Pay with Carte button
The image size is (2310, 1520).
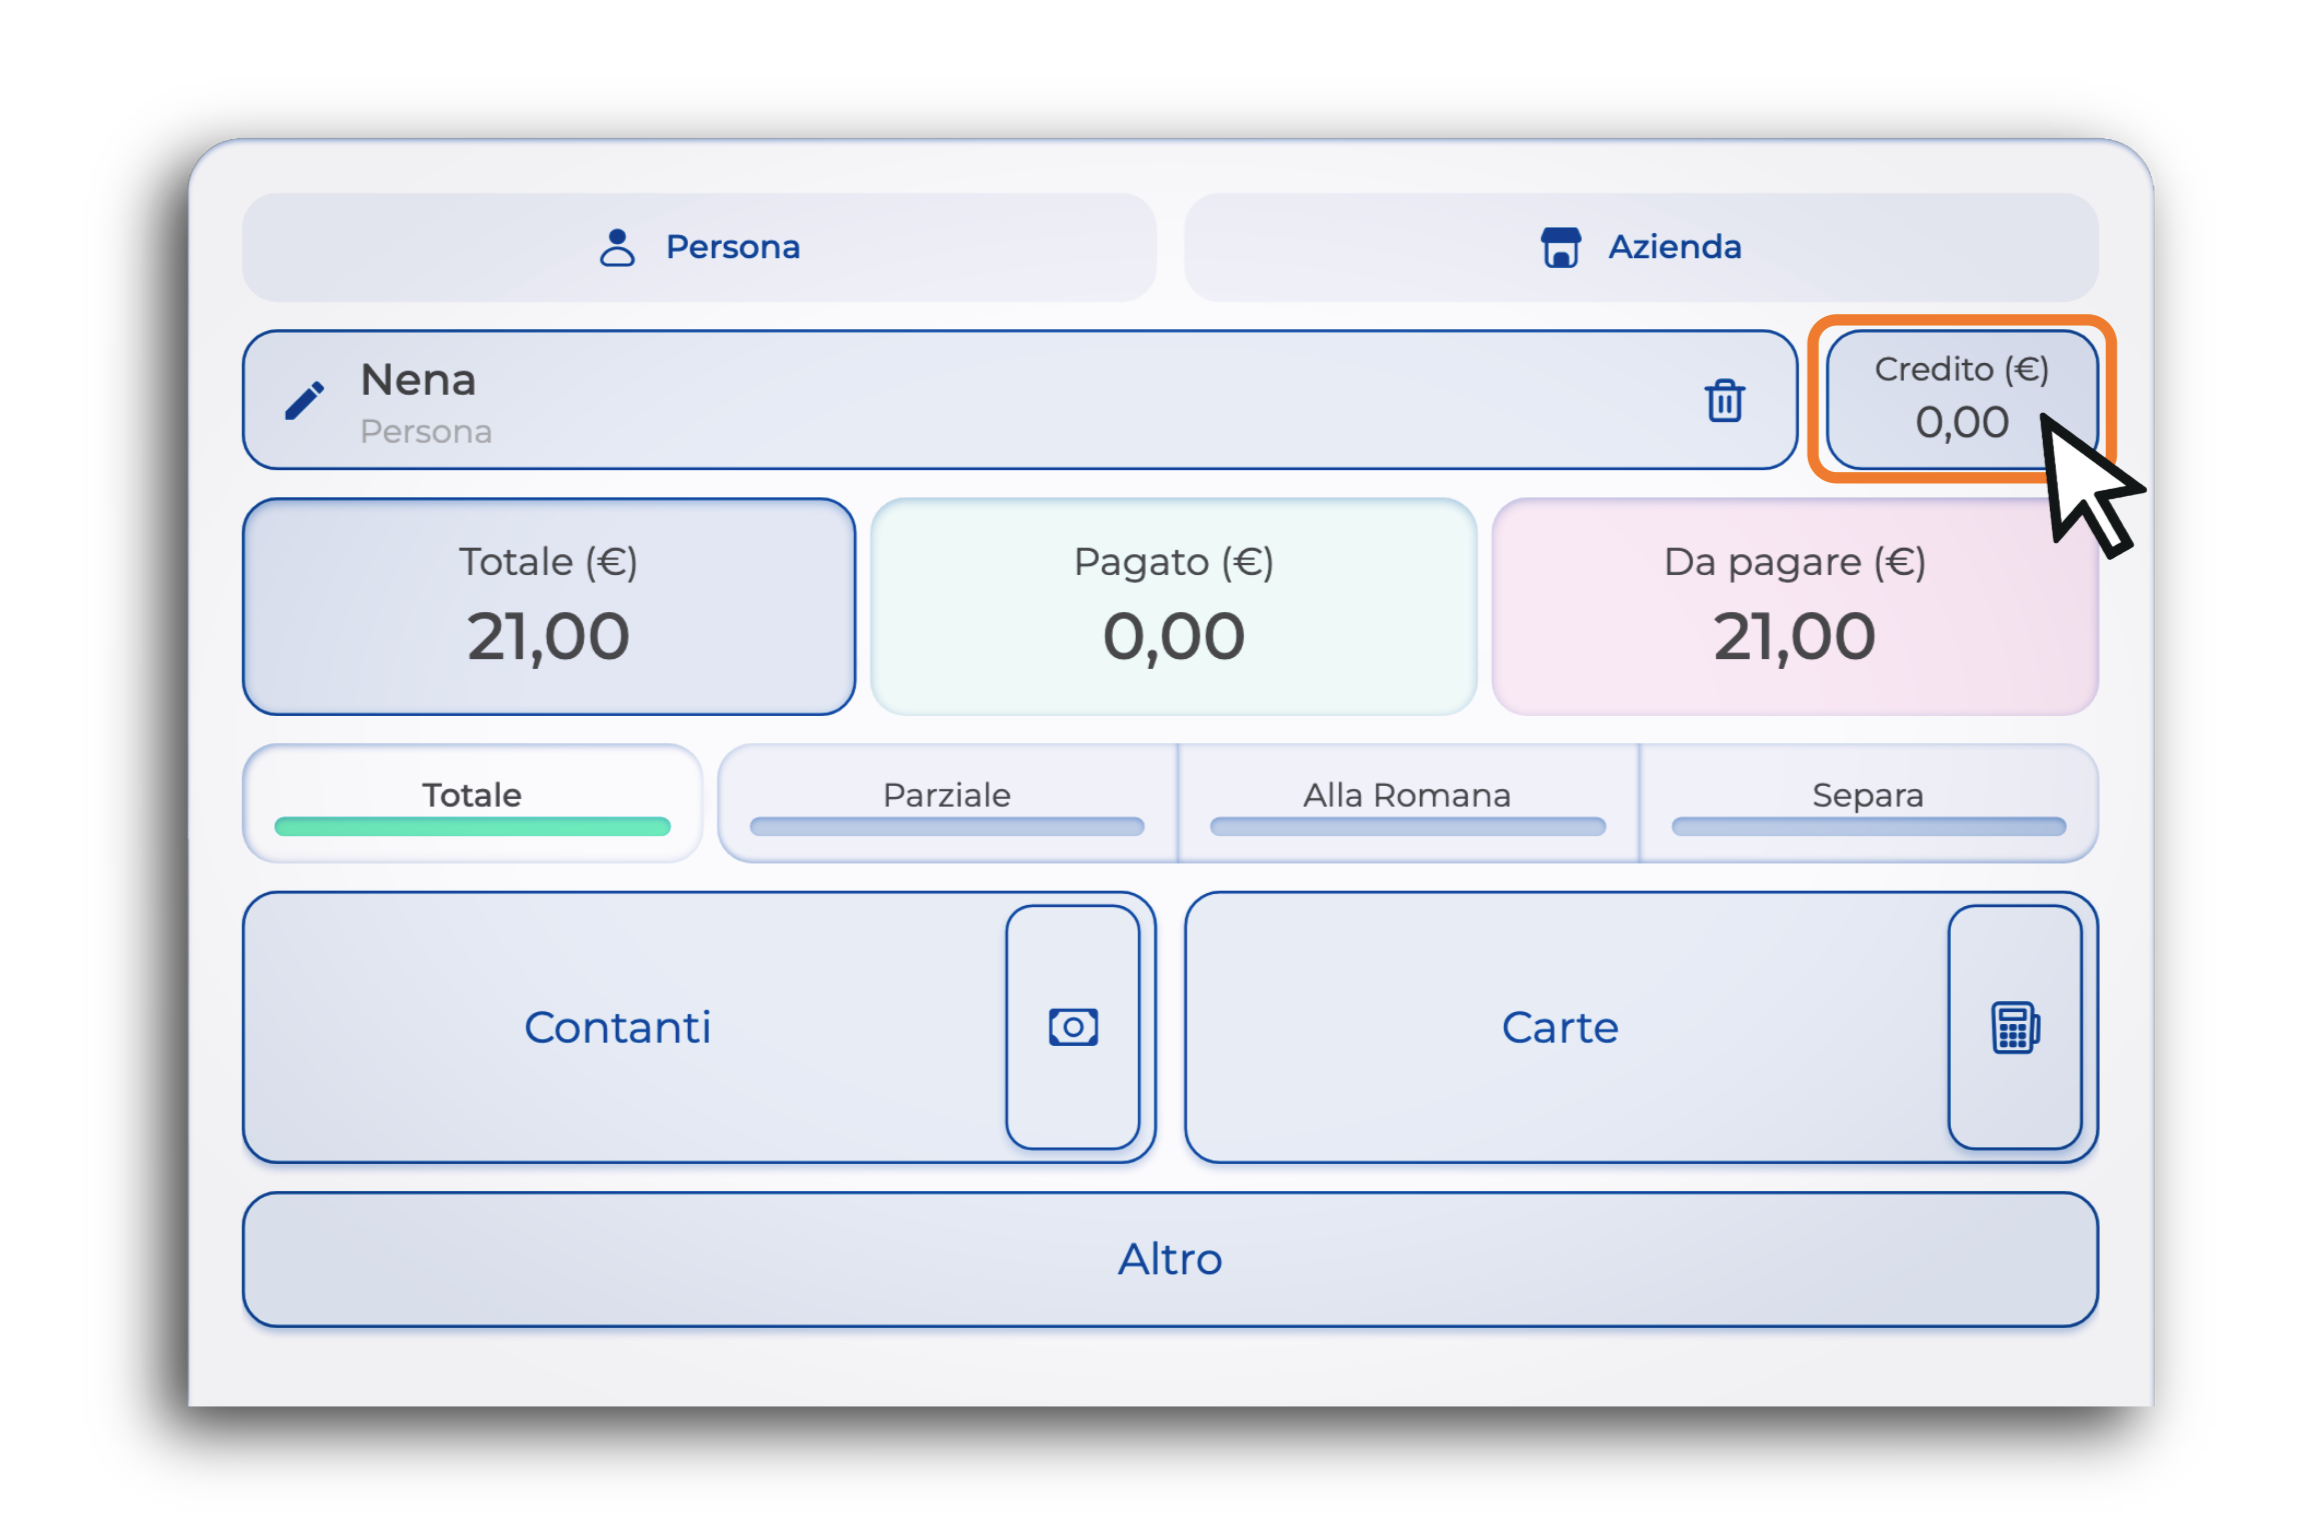tap(1560, 1026)
